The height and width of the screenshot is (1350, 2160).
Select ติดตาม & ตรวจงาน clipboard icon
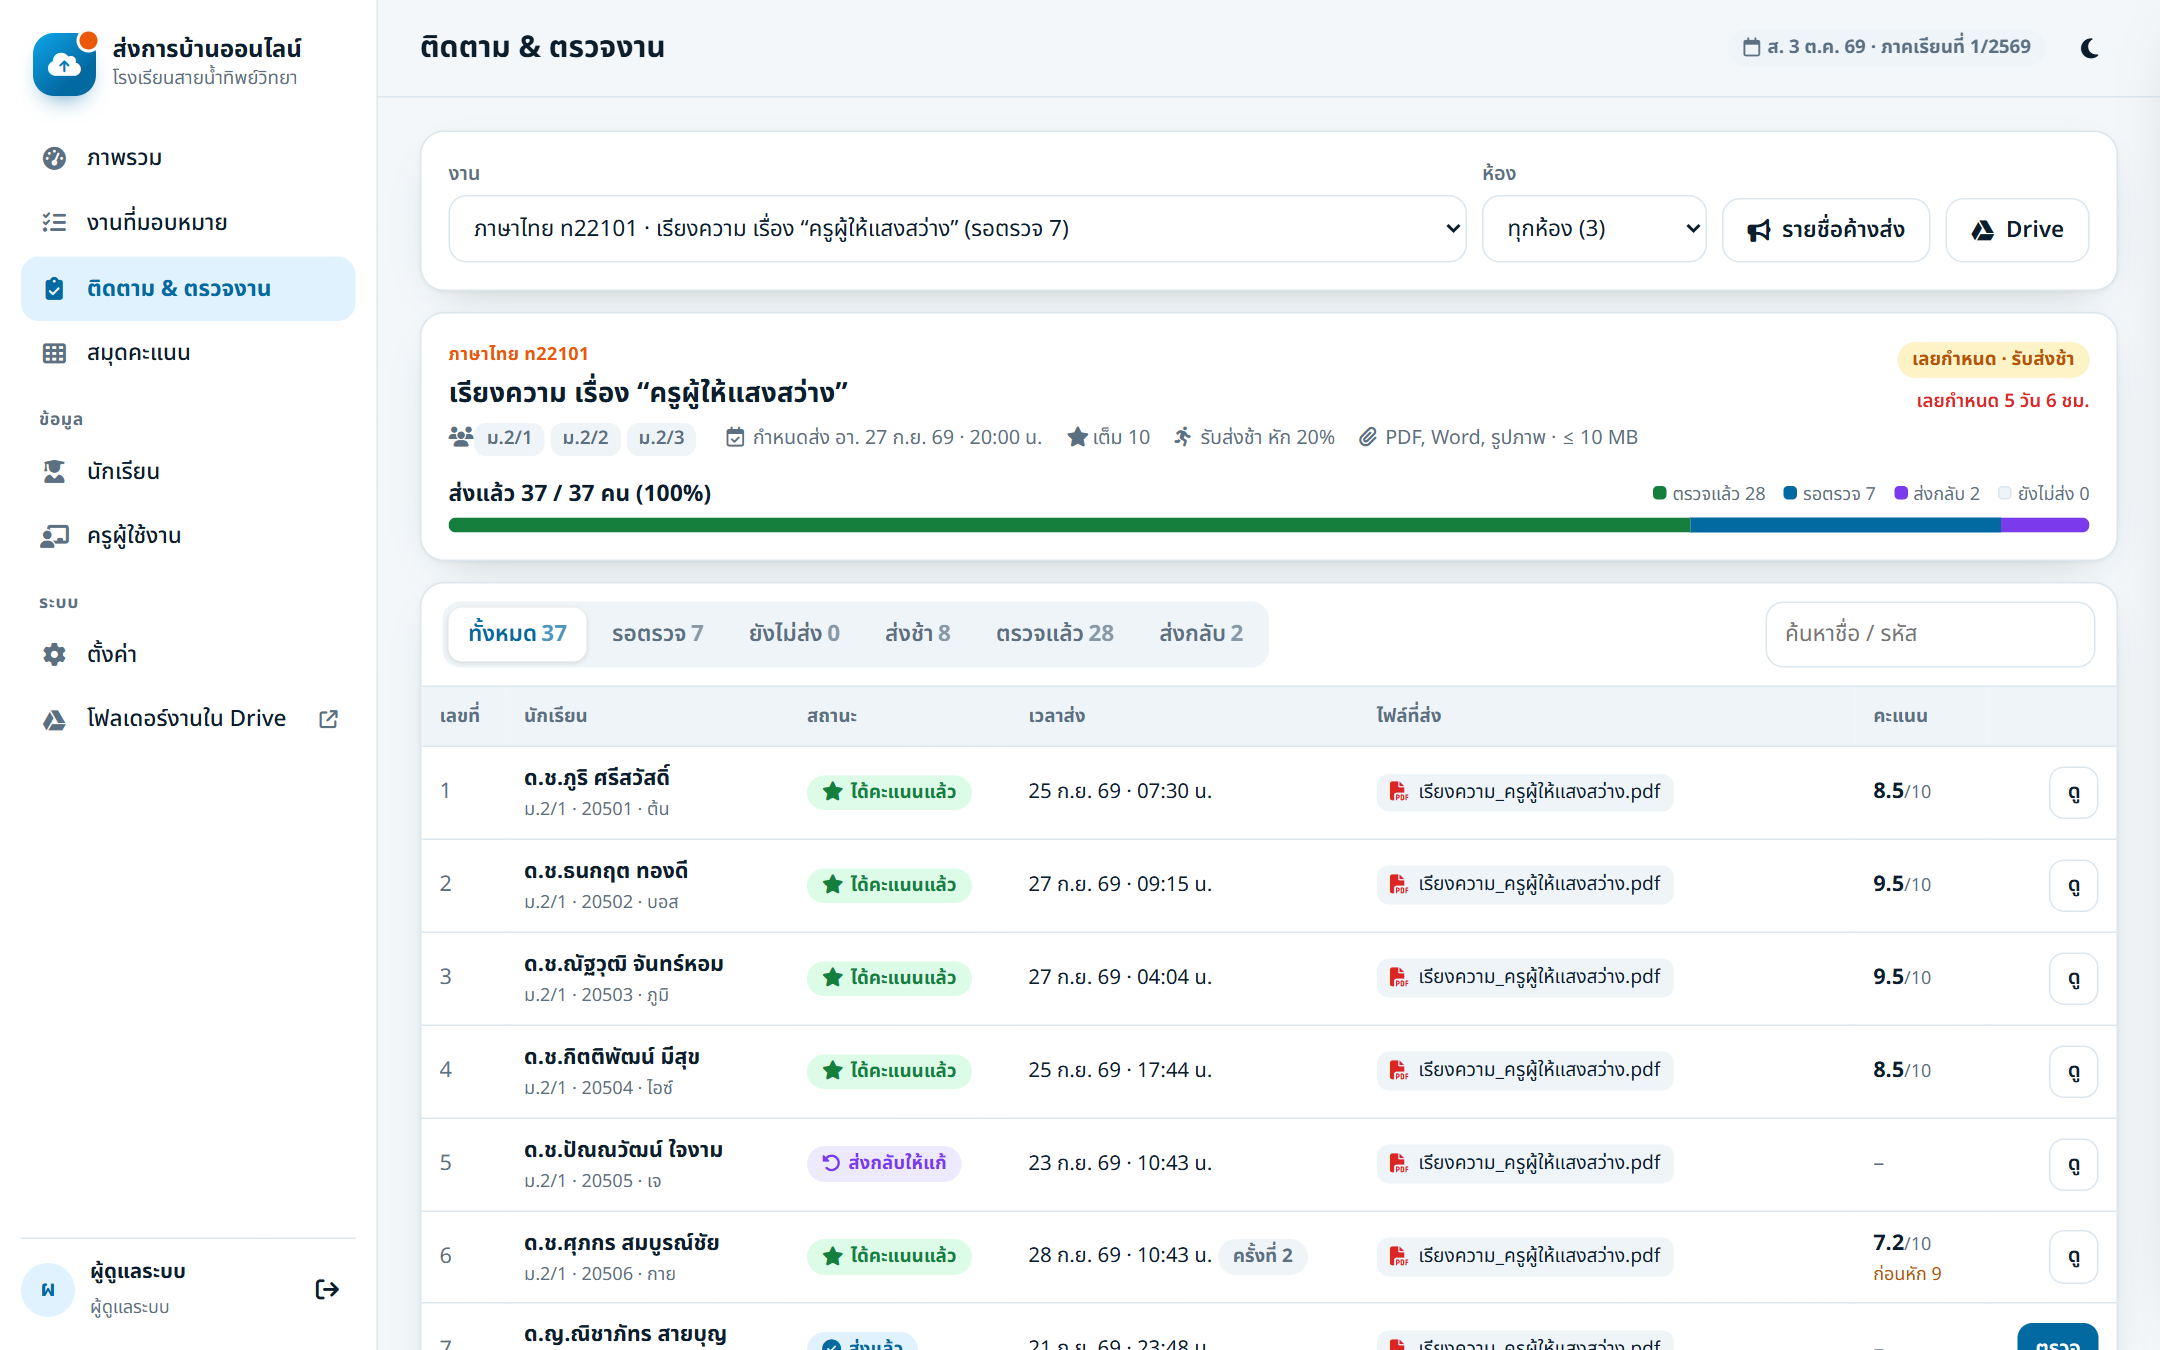click(54, 288)
